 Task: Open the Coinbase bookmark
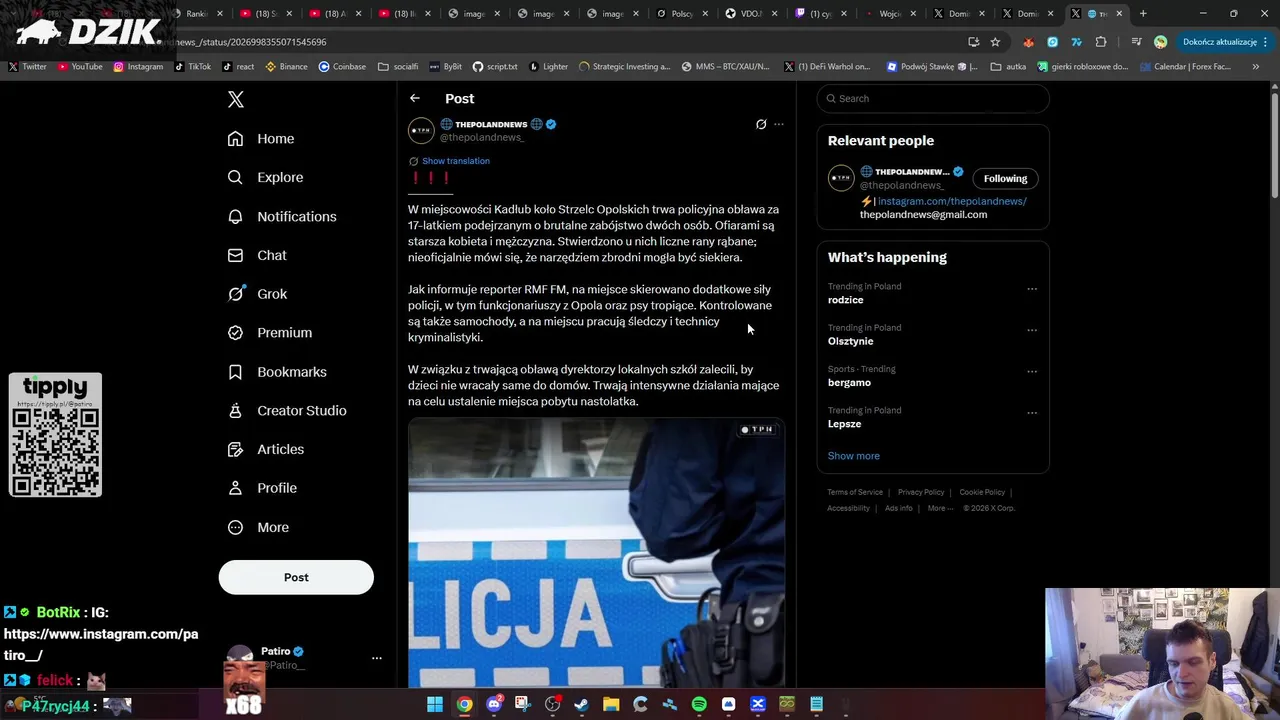click(x=342, y=67)
